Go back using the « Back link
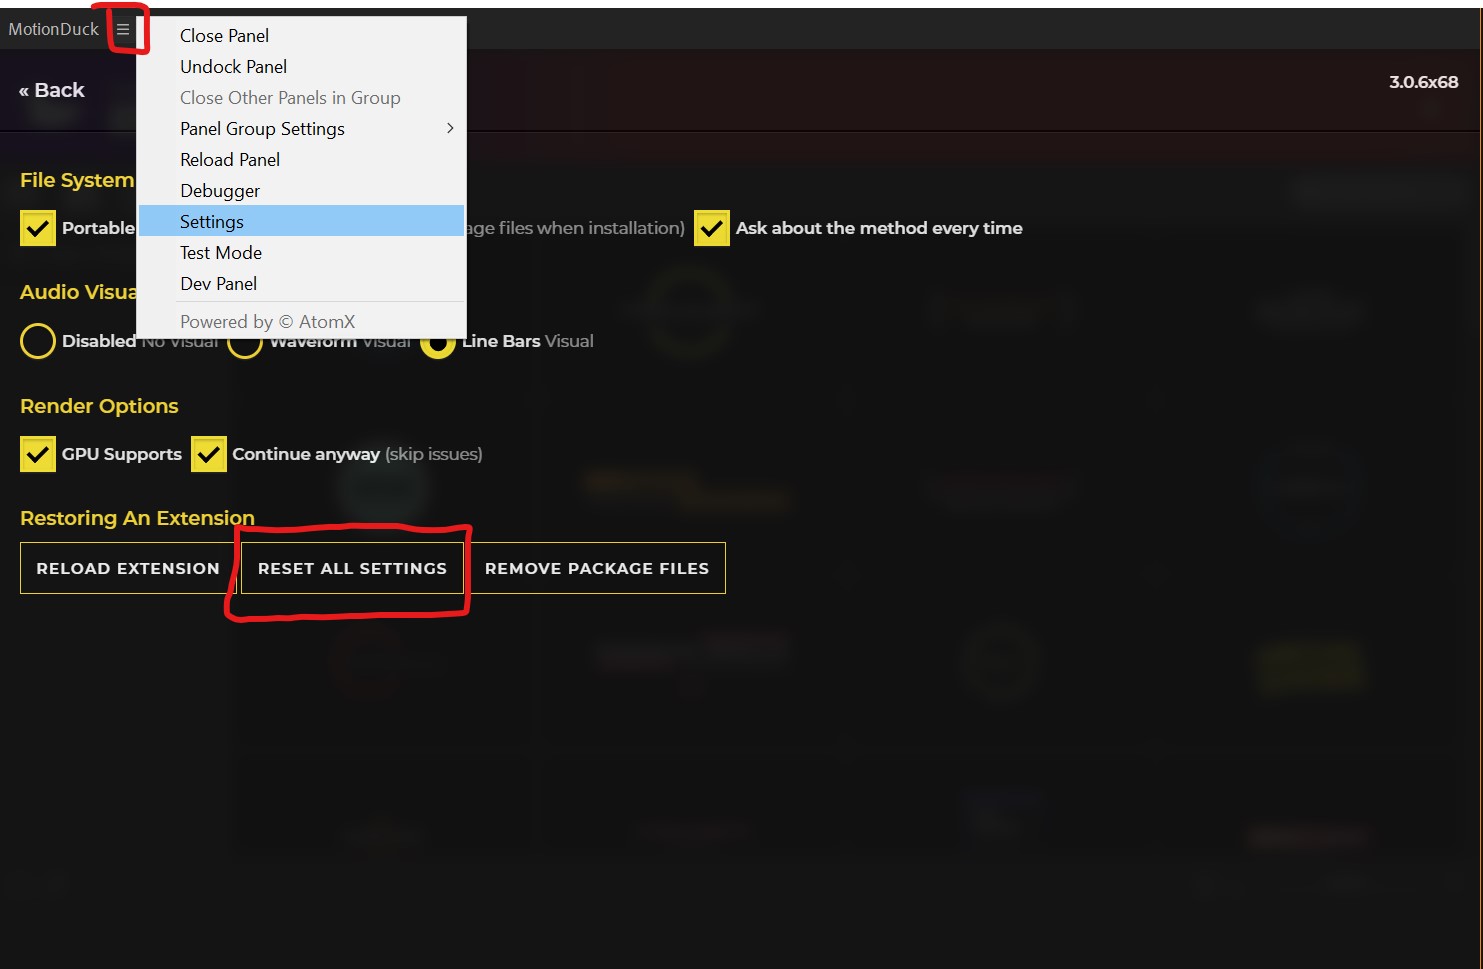The height and width of the screenshot is (969, 1483). tap(52, 90)
